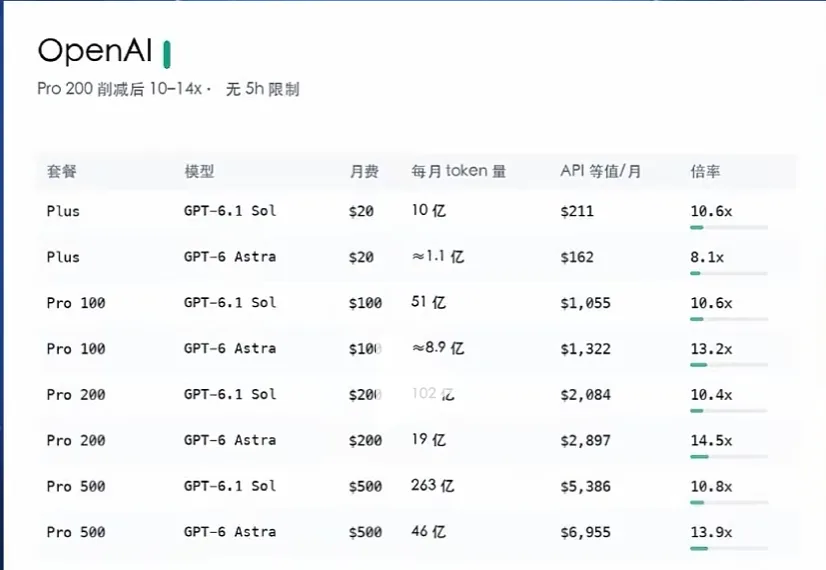826x570 pixels.
Task: Select the '51 亿' token amount
Action: pos(429,302)
